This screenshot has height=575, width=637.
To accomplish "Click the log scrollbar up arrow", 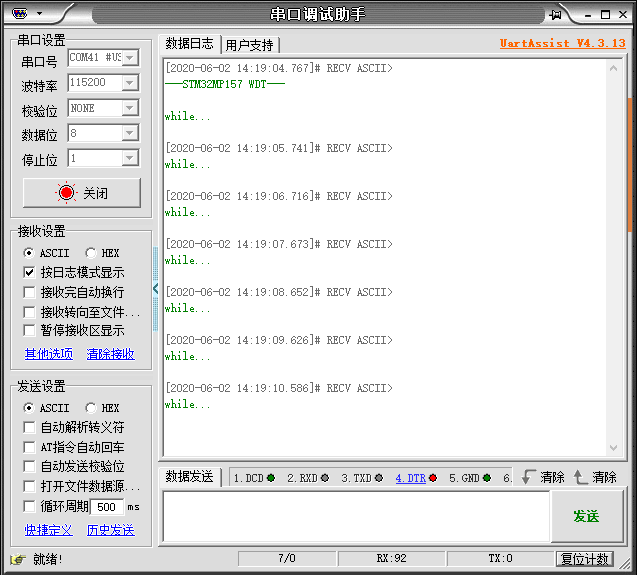I will click(613, 68).
